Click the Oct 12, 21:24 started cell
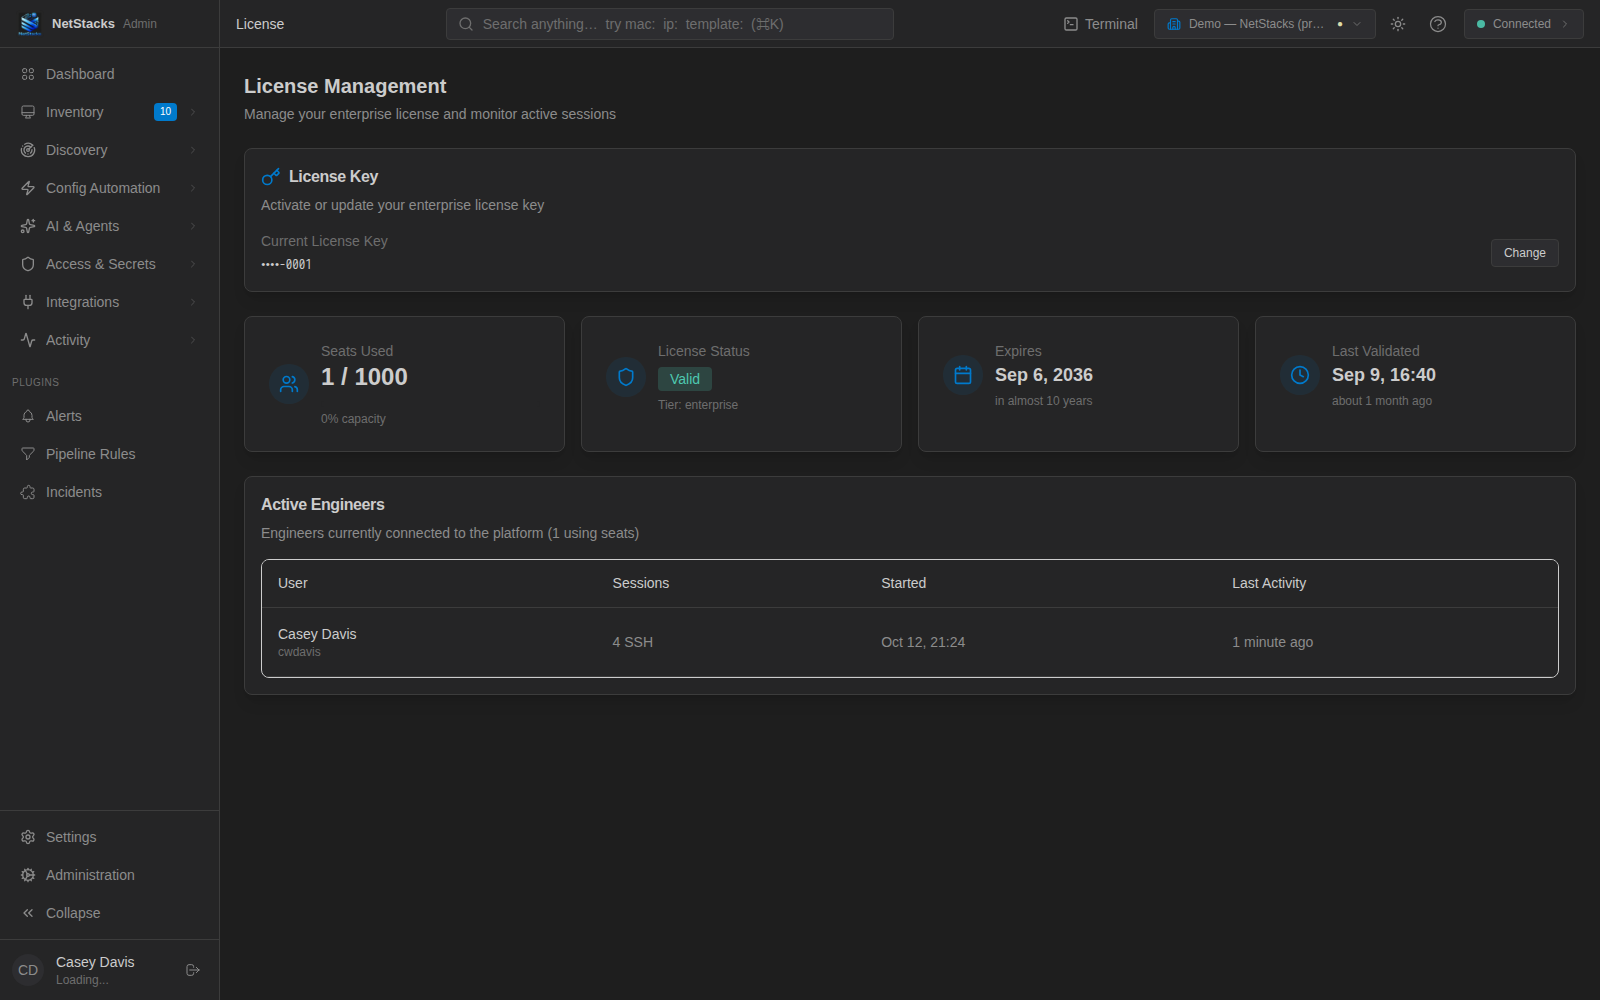The width and height of the screenshot is (1600, 1000). 923,642
